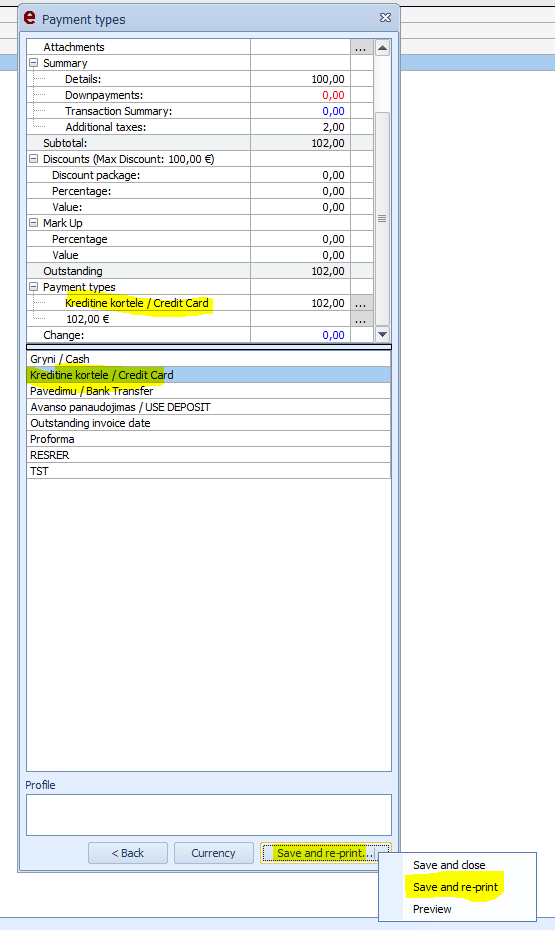Click the red e-logo in title bar
555x930 pixels.
(x=30, y=18)
